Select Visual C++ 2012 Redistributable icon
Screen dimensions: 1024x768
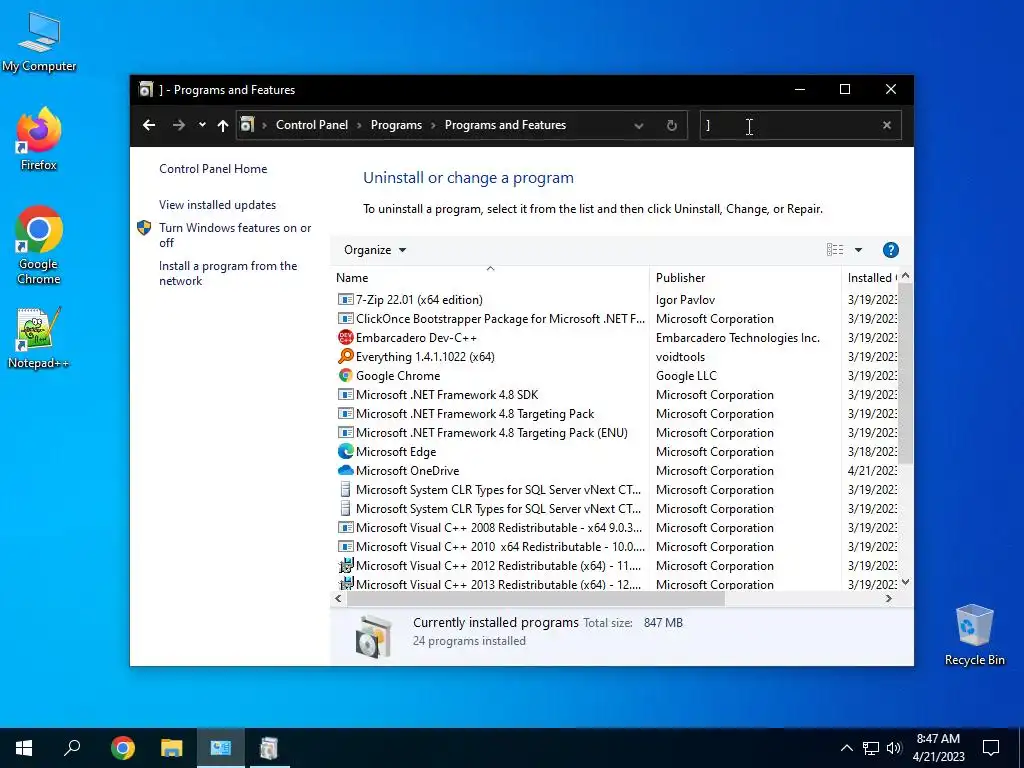pos(345,566)
